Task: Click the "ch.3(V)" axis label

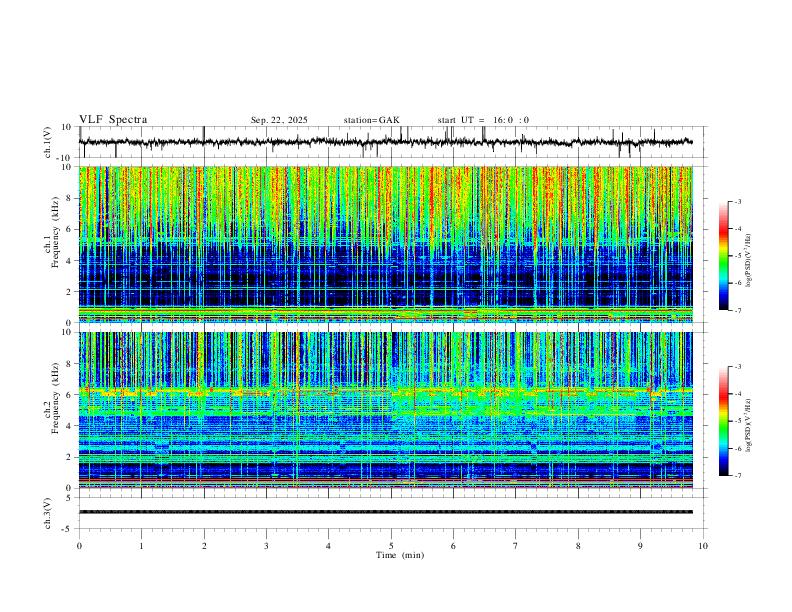Action: point(48,513)
